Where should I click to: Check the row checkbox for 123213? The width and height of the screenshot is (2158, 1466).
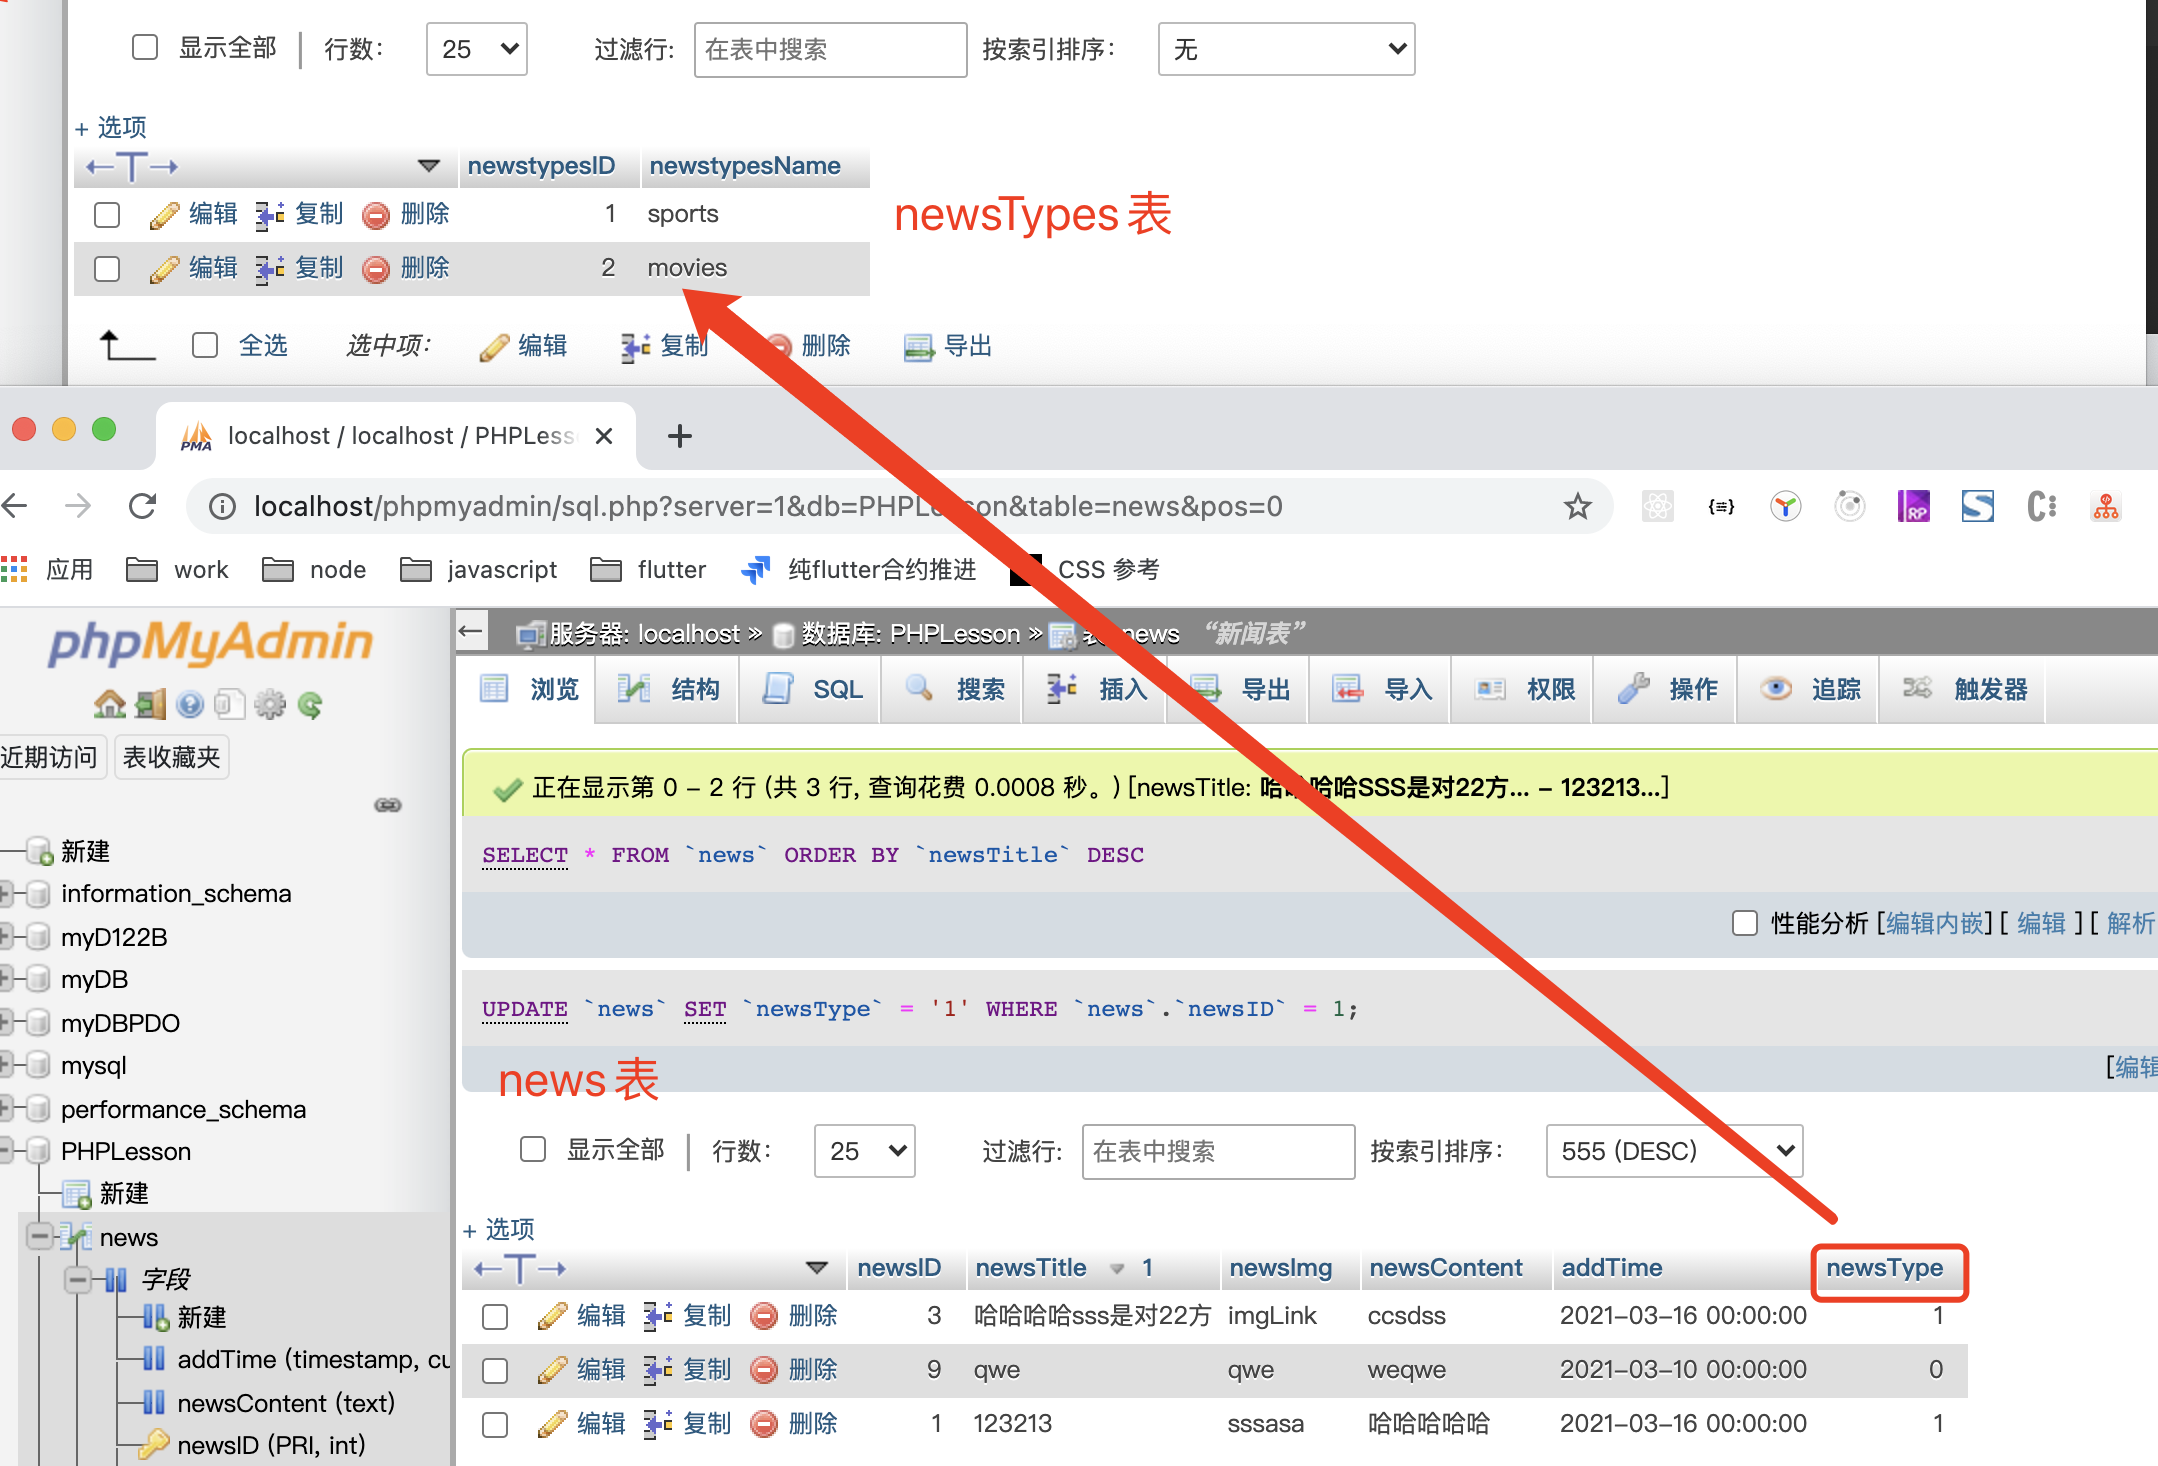click(x=495, y=1425)
